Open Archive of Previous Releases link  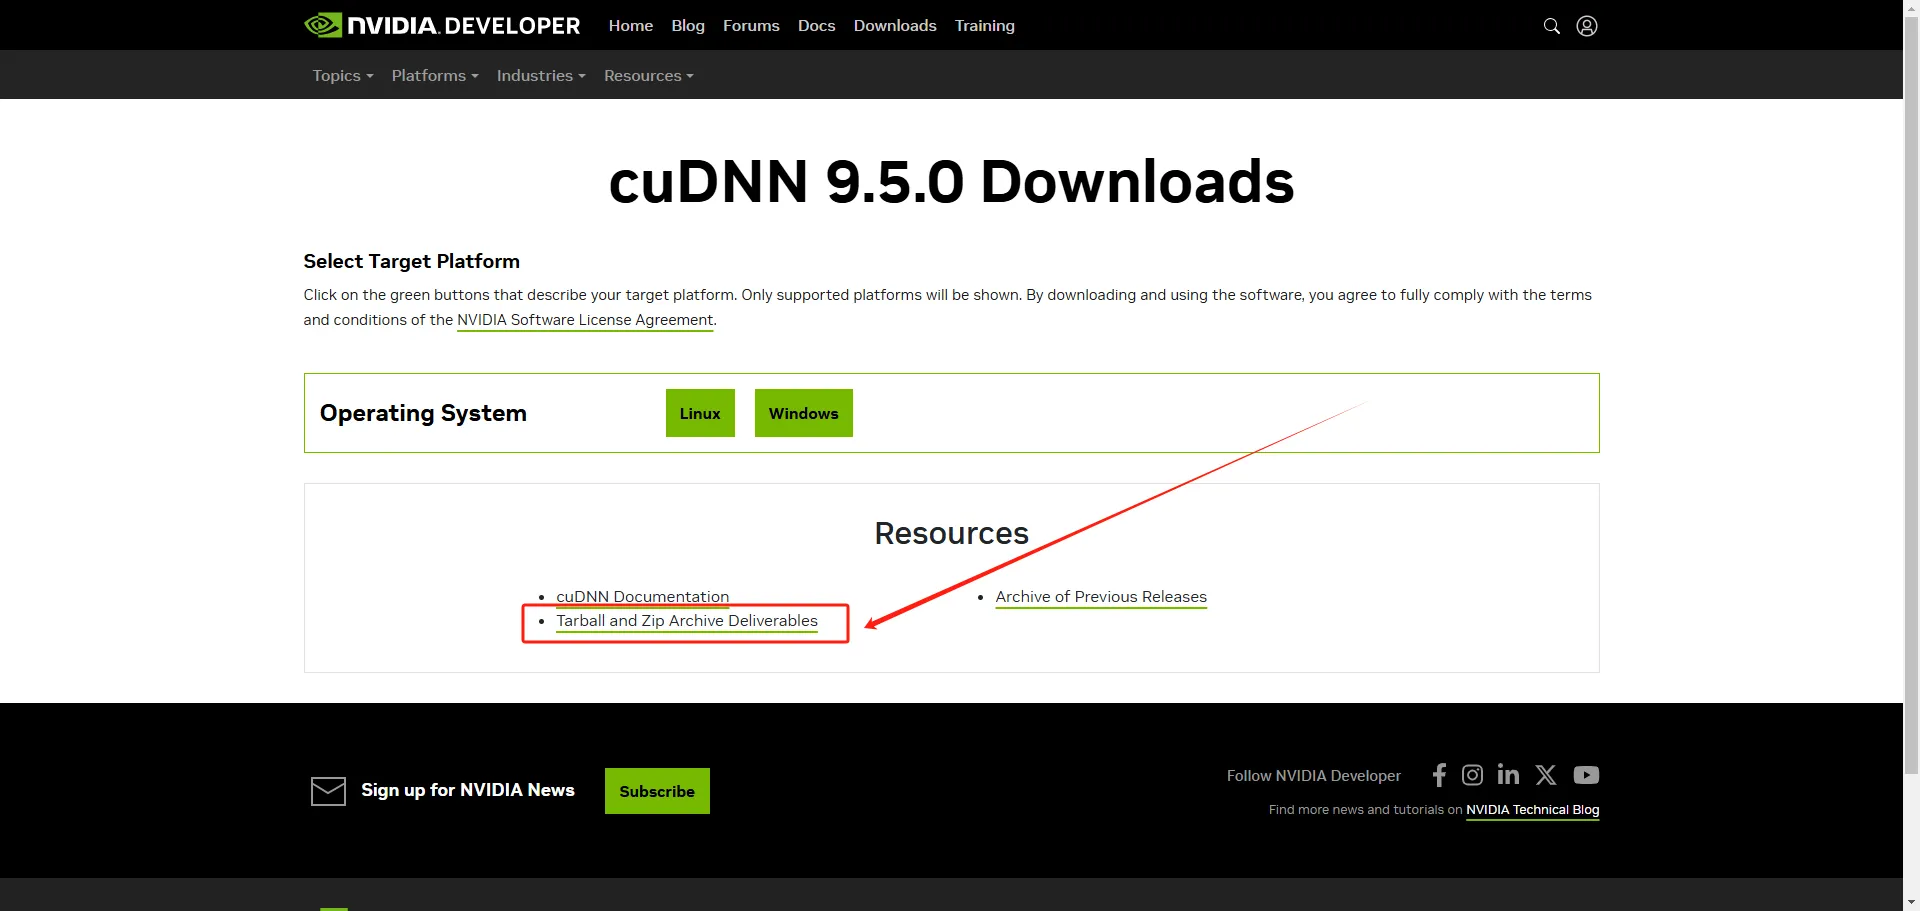coord(1101,597)
